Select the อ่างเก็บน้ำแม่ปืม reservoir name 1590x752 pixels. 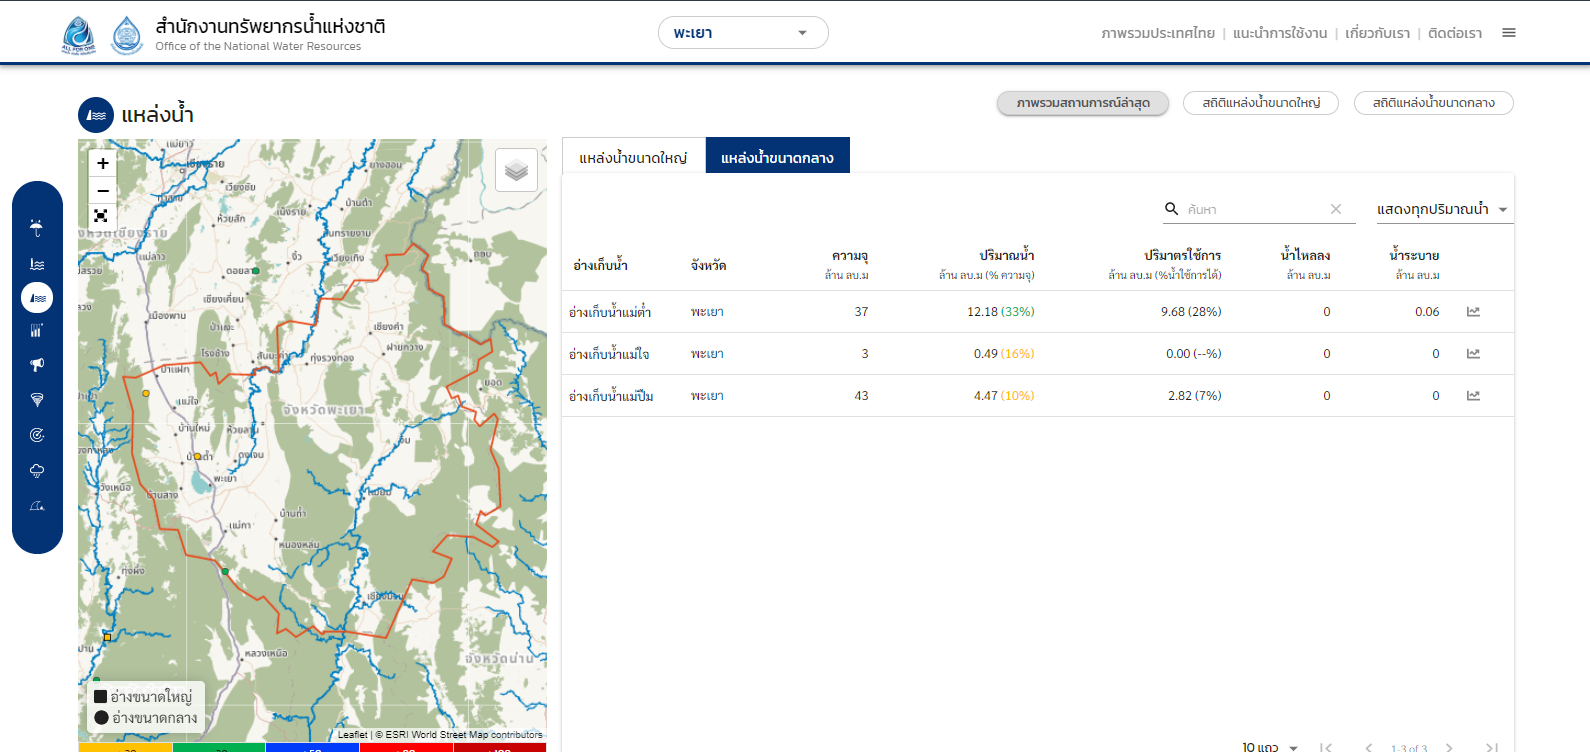click(x=611, y=396)
